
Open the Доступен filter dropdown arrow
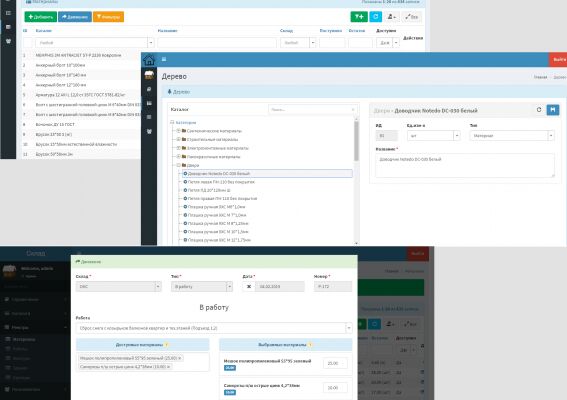[x=396, y=43]
